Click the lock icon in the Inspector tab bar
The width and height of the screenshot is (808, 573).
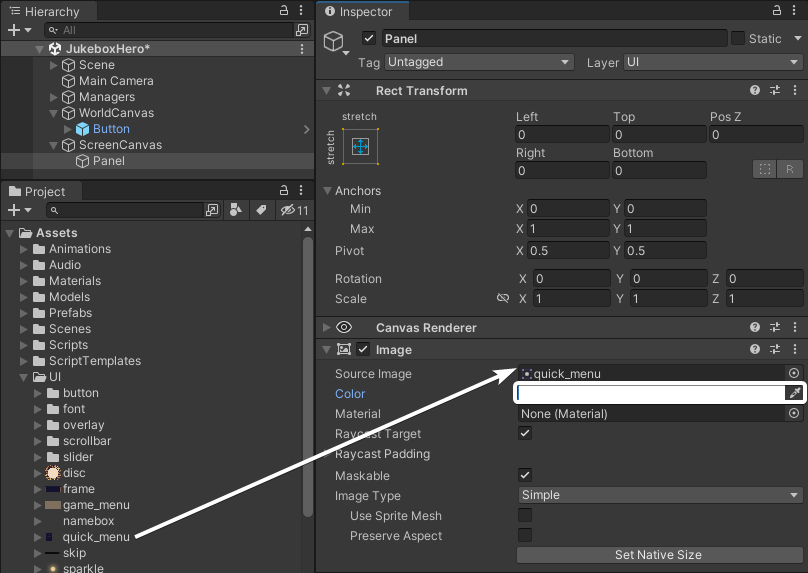[x=777, y=10]
